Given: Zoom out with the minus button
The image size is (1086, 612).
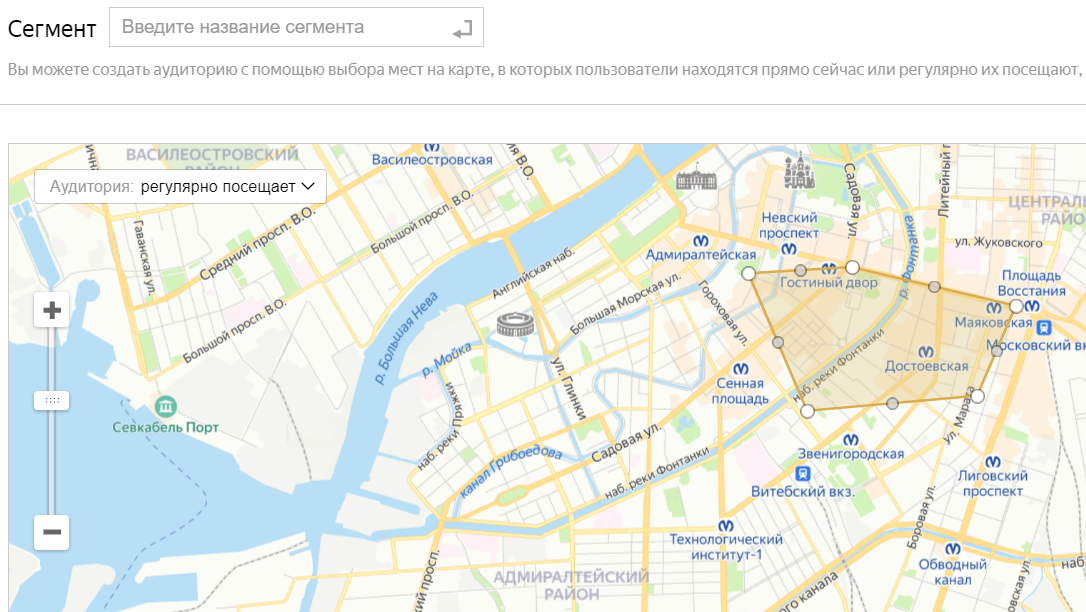Looking at the screenshot, I should click(x=52, y=532).
